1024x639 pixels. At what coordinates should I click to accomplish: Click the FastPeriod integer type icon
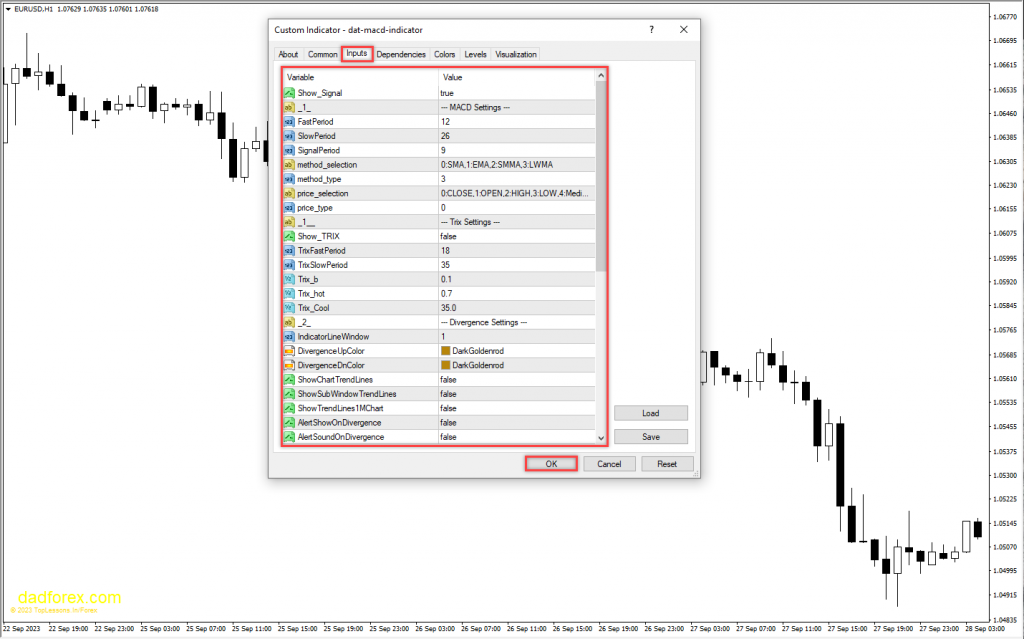coord(289,122)
